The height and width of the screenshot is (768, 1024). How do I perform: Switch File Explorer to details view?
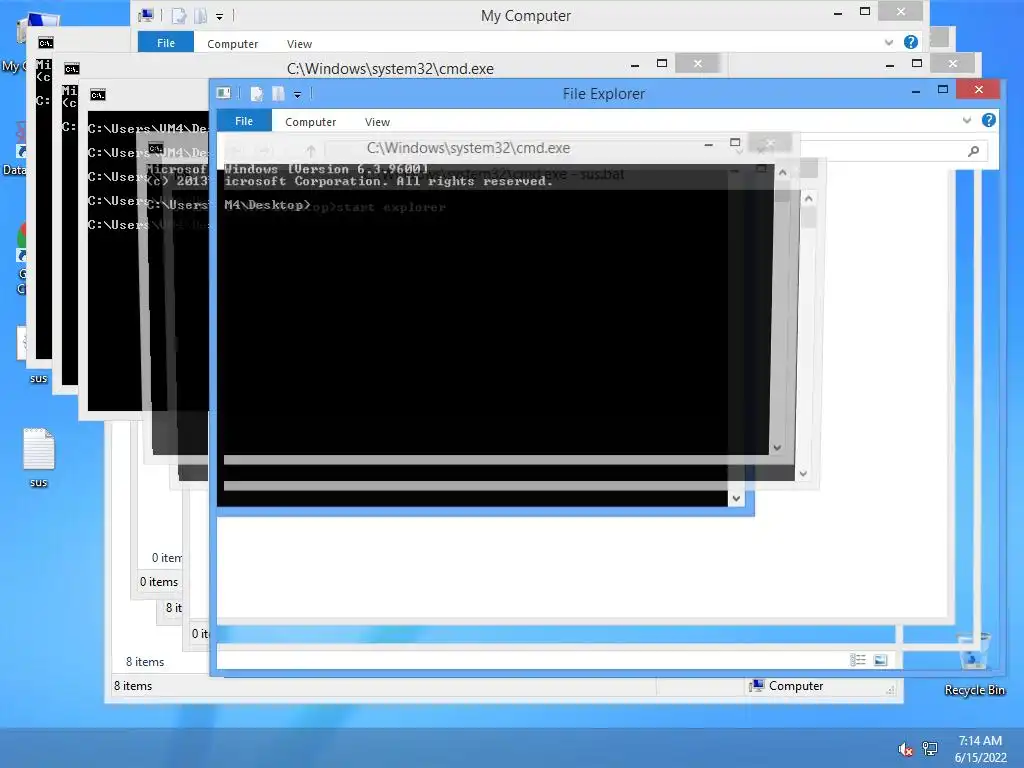pyautogui.click(x=858, y=660)
